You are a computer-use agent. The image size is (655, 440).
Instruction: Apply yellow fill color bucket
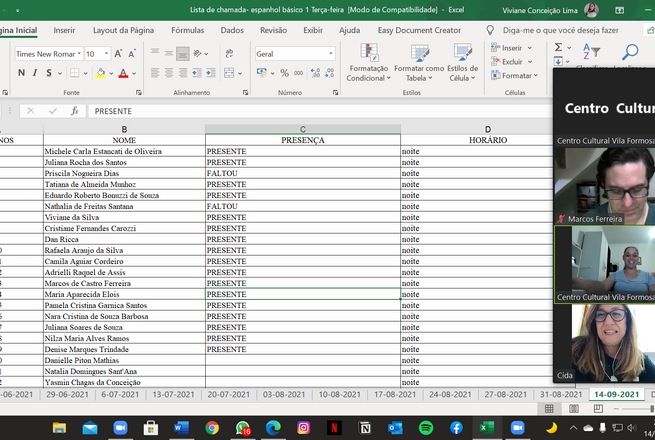(101, 73)
